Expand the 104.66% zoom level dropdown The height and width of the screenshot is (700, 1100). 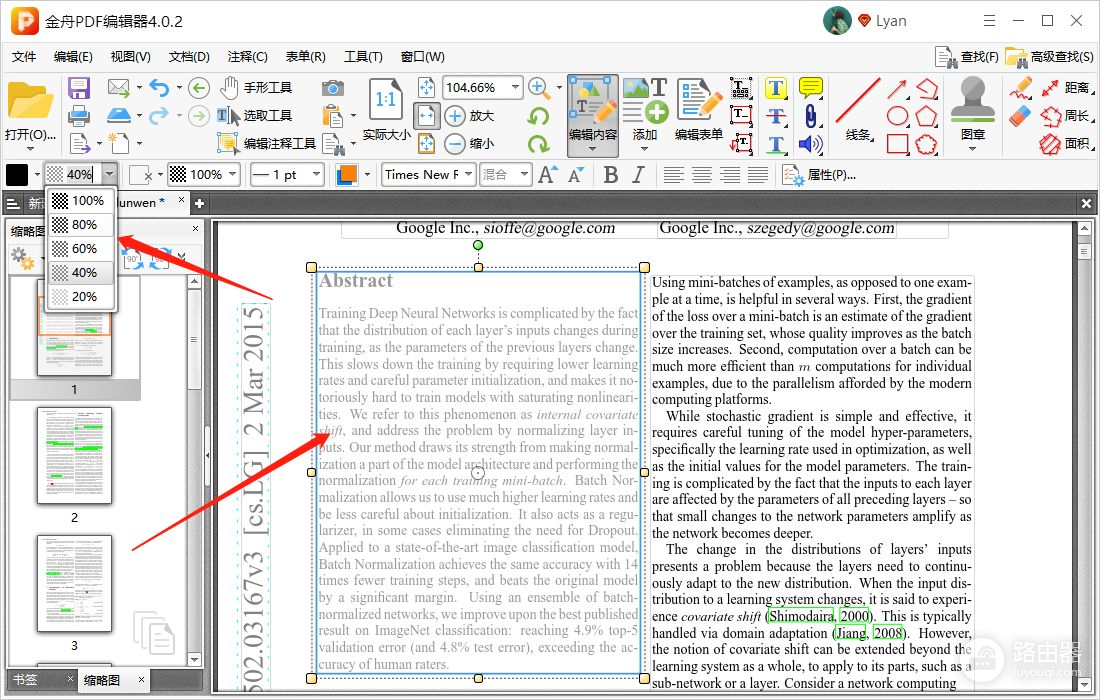[x=516, y=88]
